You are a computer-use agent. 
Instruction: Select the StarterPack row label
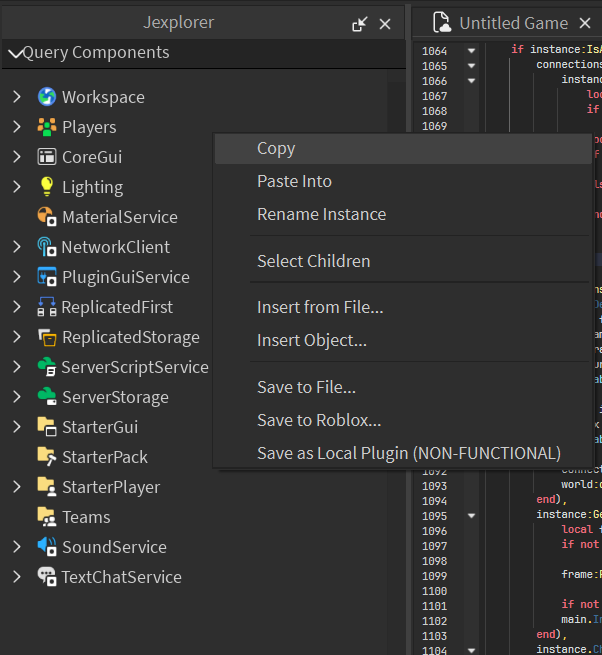(105, 457)
